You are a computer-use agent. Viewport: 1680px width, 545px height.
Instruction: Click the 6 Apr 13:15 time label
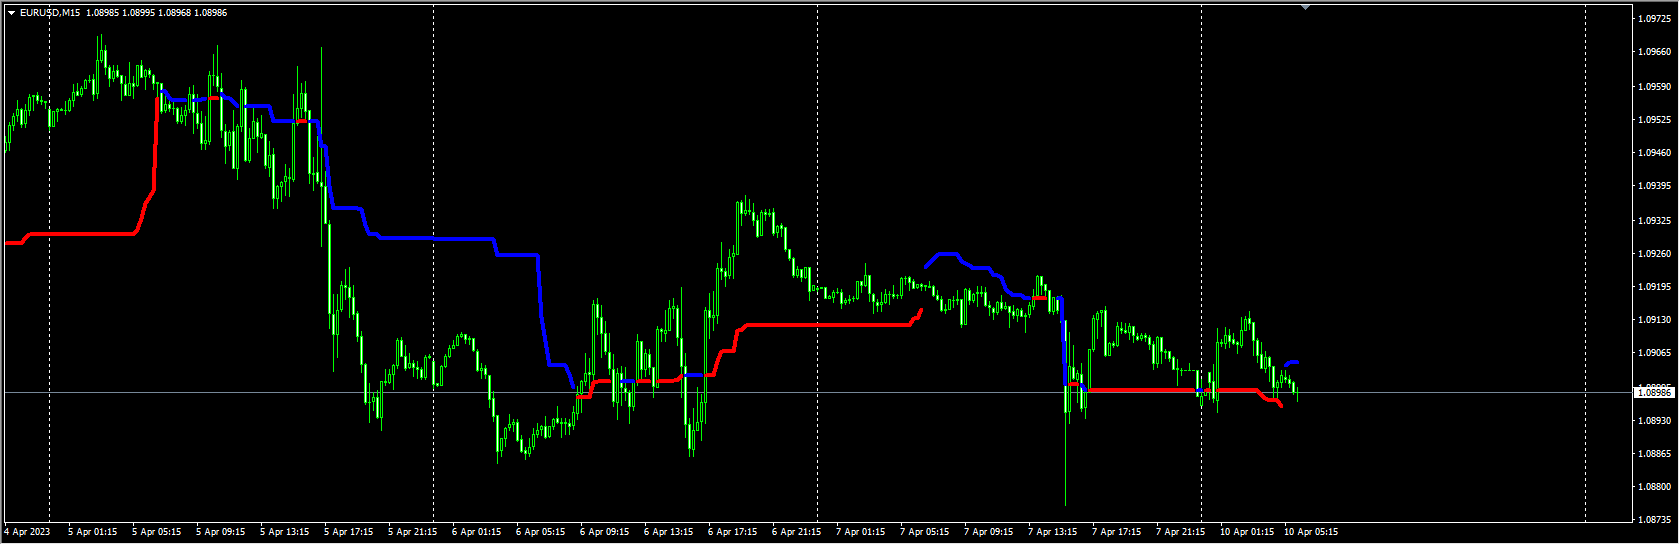[x=668, y=532]
